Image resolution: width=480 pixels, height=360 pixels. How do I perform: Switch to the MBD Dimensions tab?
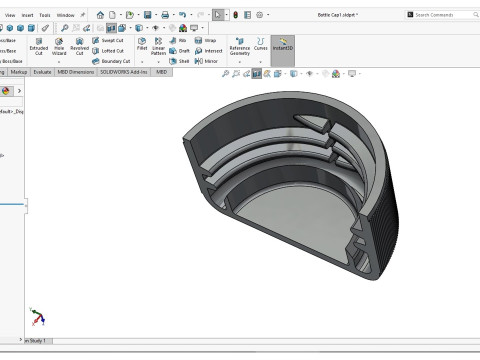76,72
